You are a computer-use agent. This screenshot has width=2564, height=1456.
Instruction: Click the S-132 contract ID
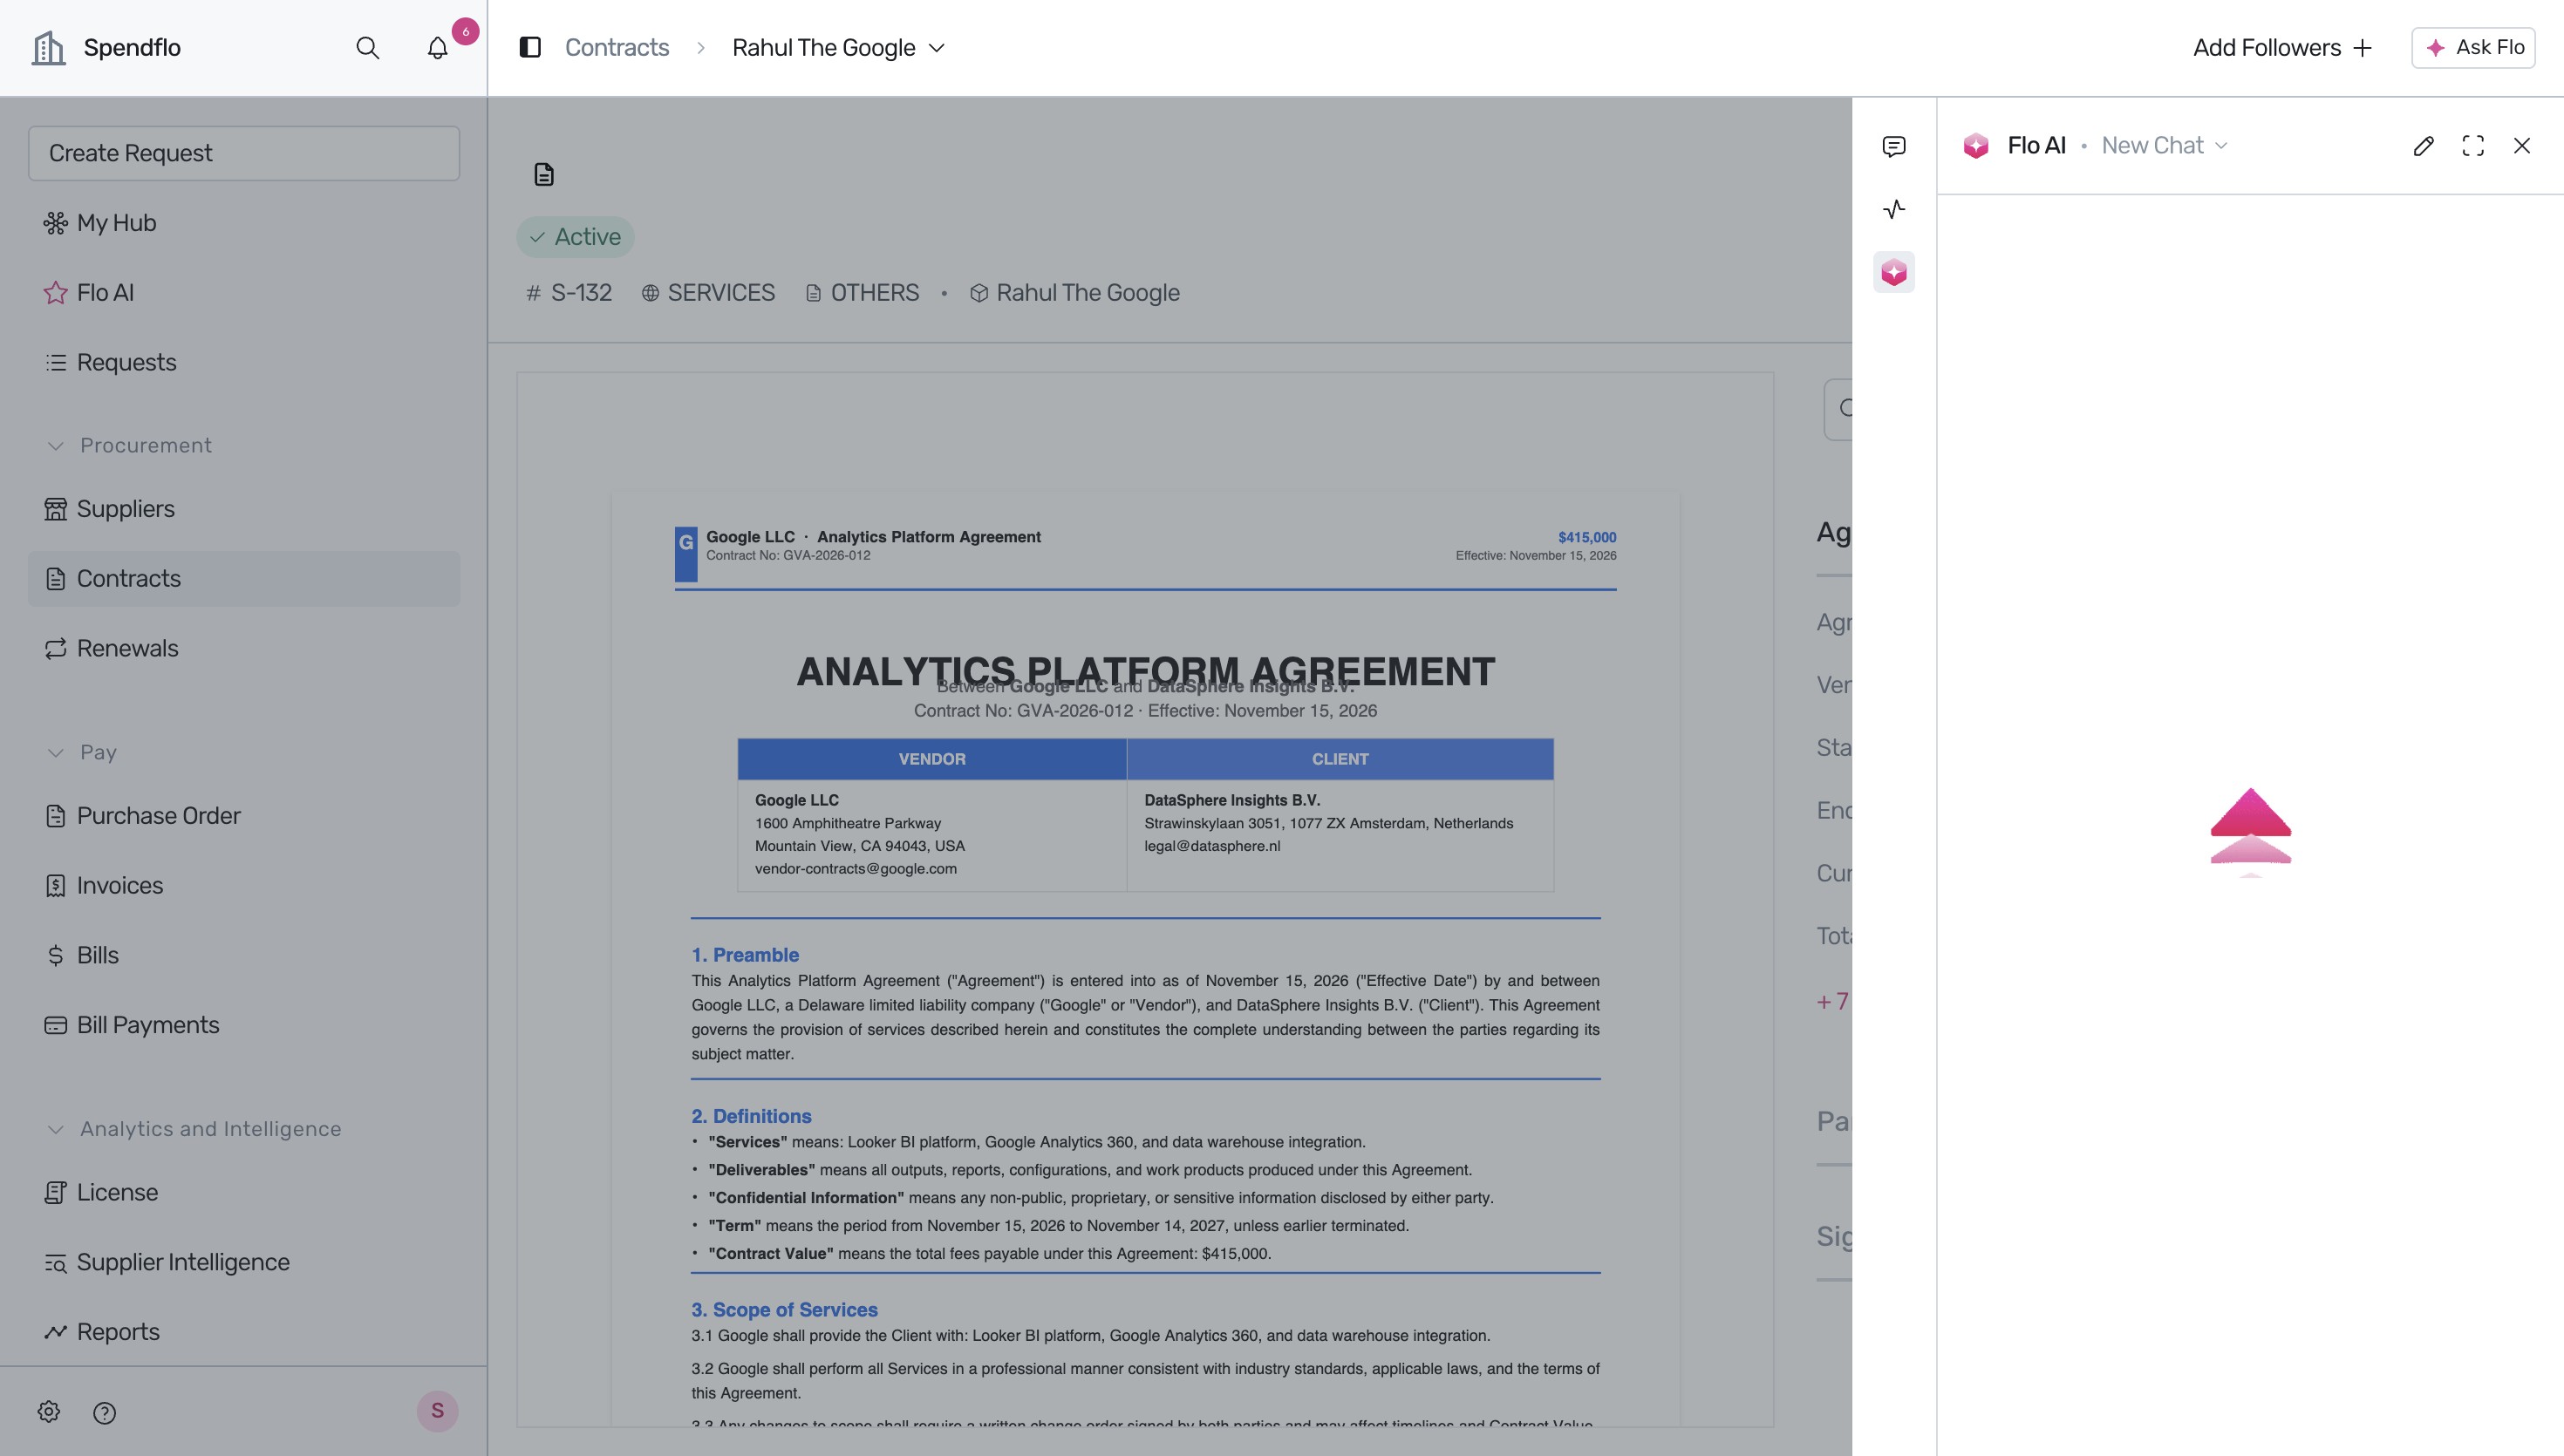[569, 292]
